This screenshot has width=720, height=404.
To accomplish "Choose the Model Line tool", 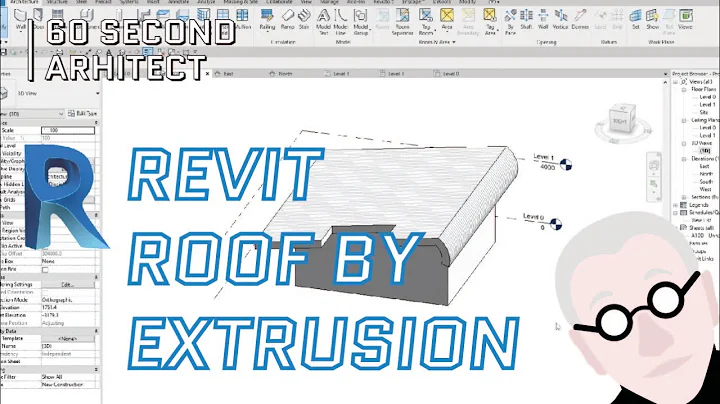I will coord(340,22).
